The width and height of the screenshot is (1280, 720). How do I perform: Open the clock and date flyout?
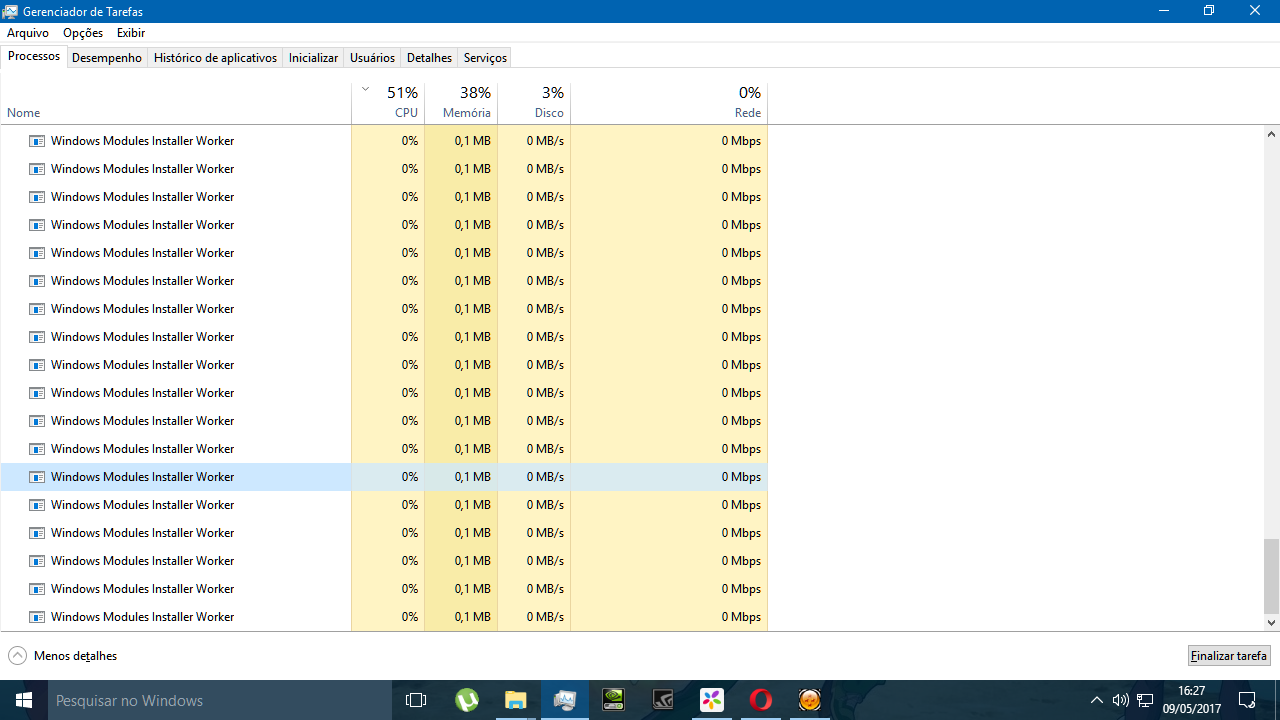click(1191, 700)
